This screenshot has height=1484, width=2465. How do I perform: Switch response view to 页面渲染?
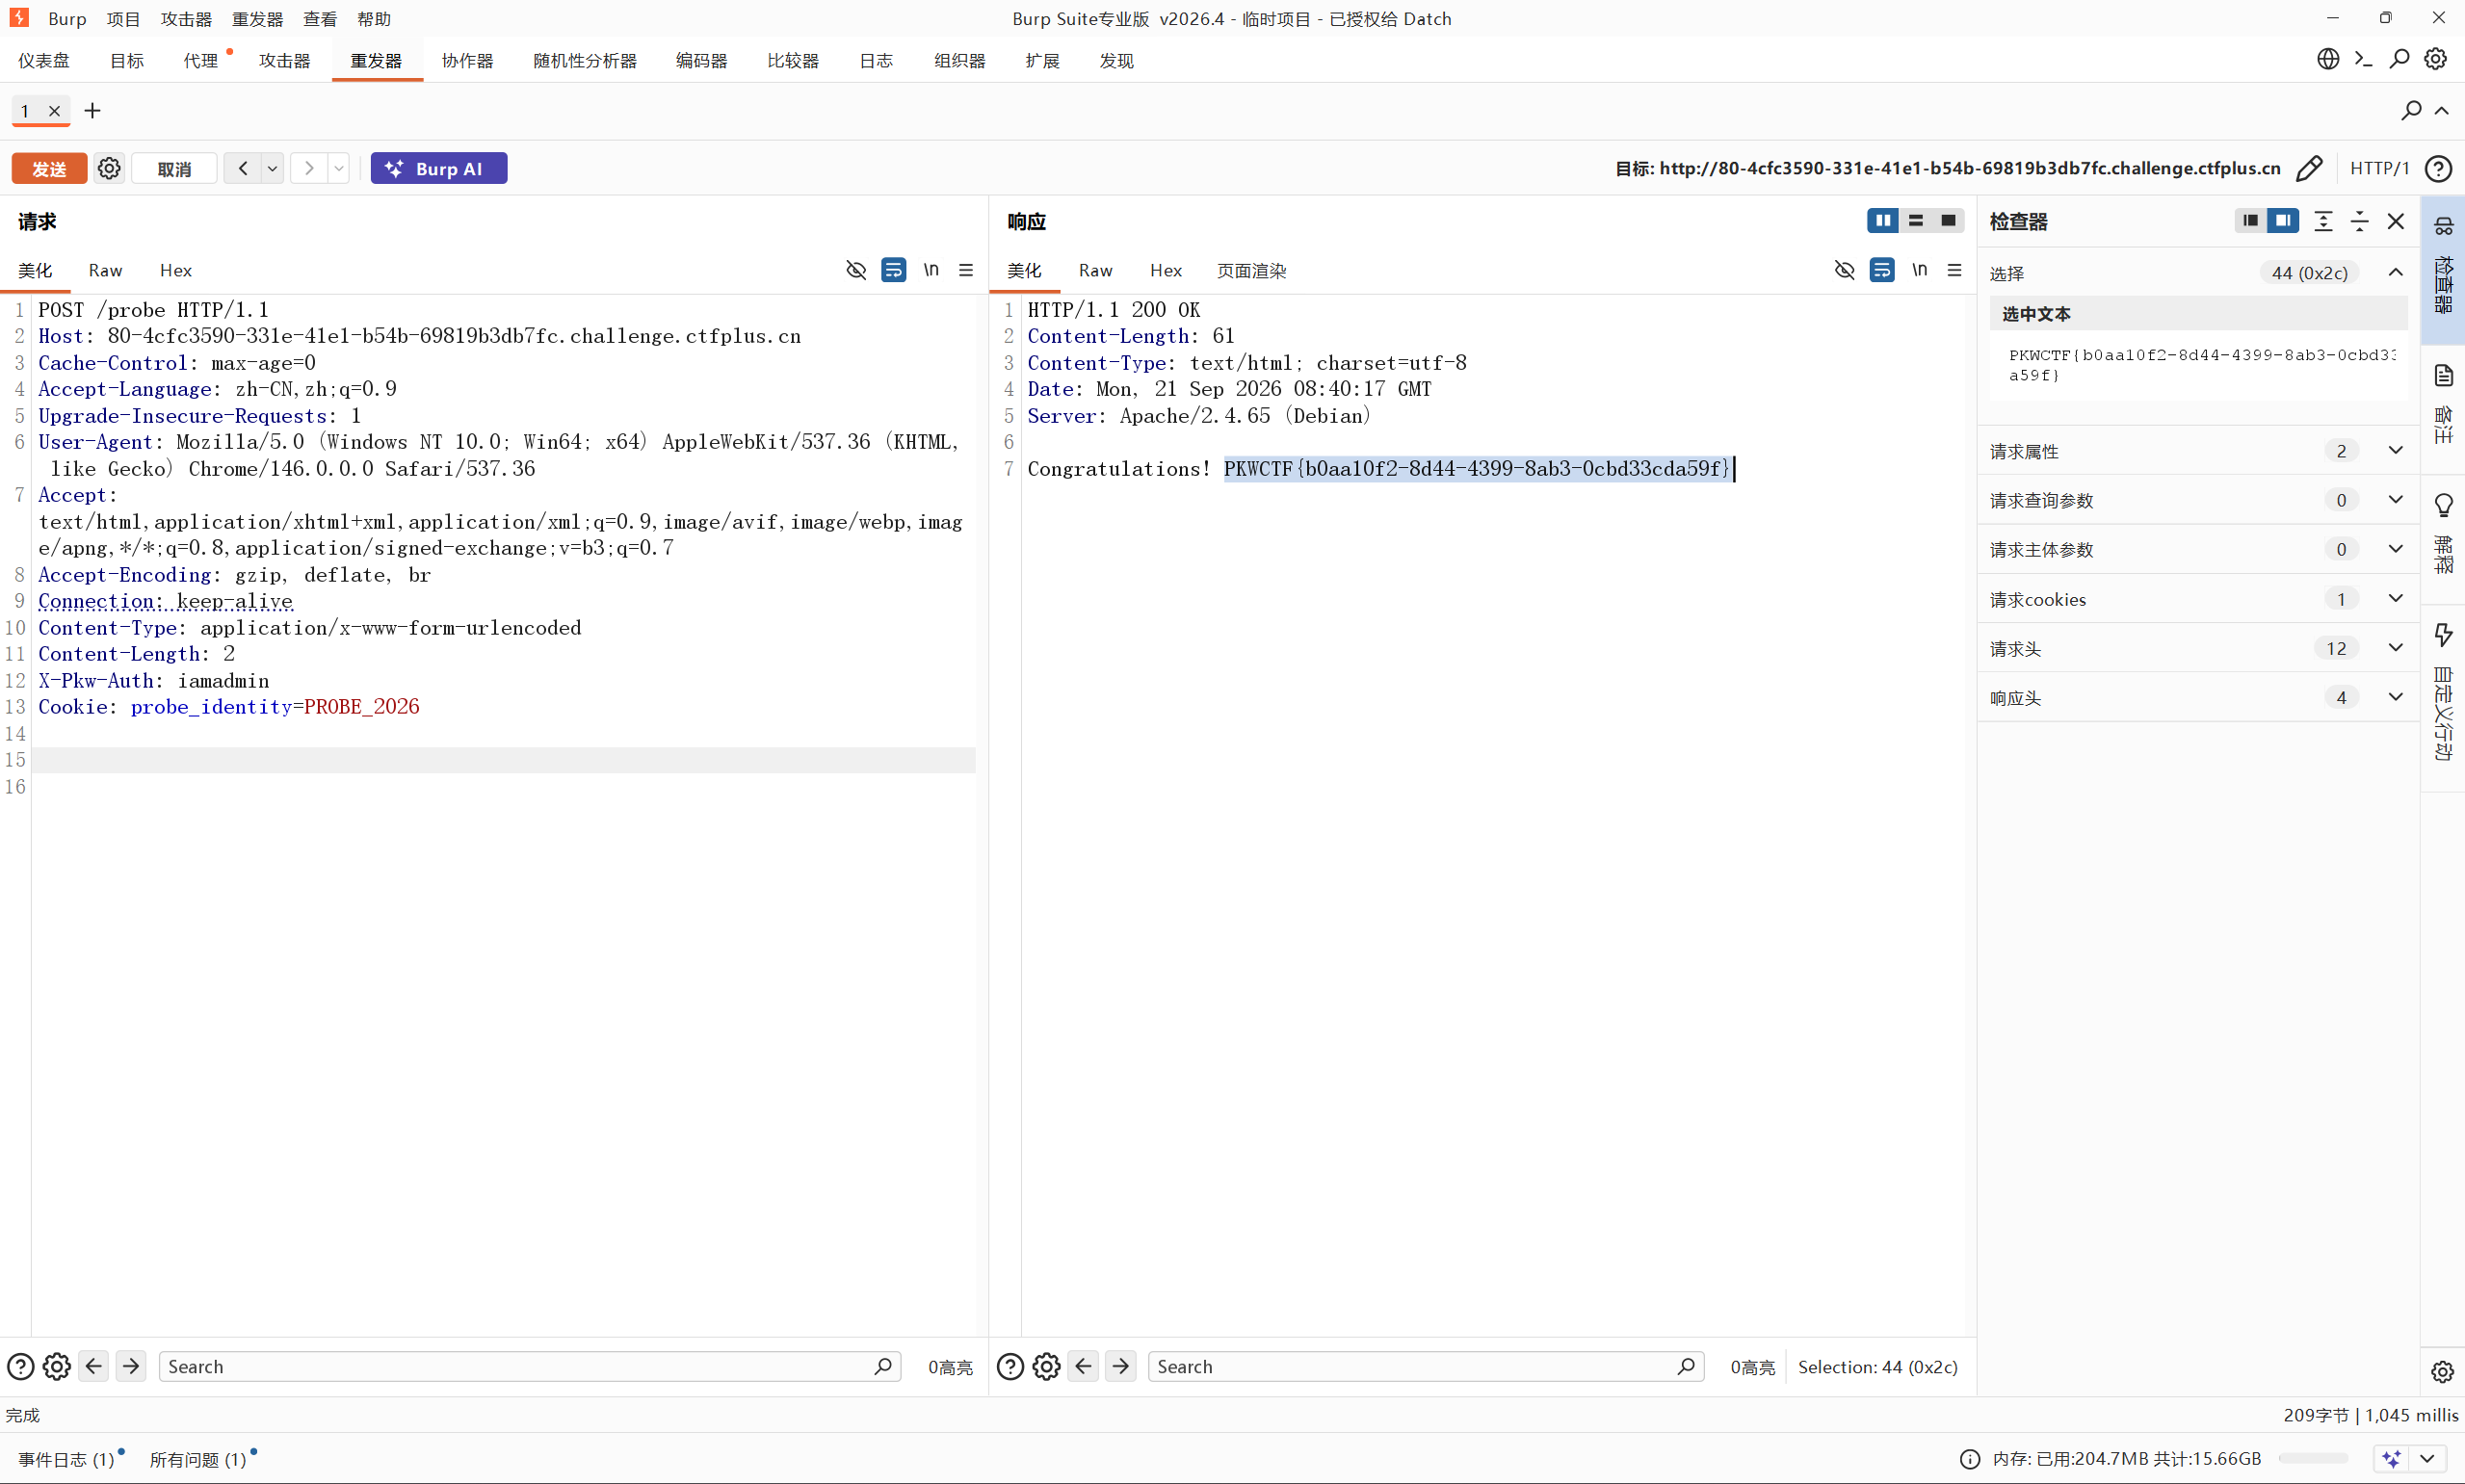coord(1251,271)
